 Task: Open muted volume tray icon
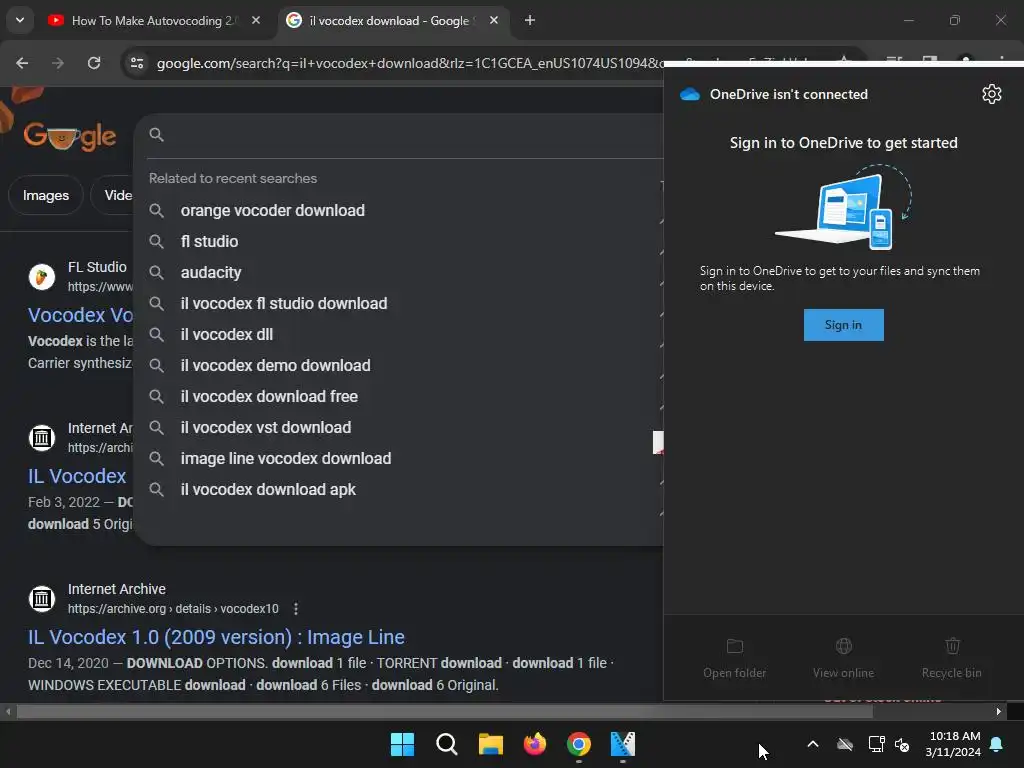[x=903, y=744]
